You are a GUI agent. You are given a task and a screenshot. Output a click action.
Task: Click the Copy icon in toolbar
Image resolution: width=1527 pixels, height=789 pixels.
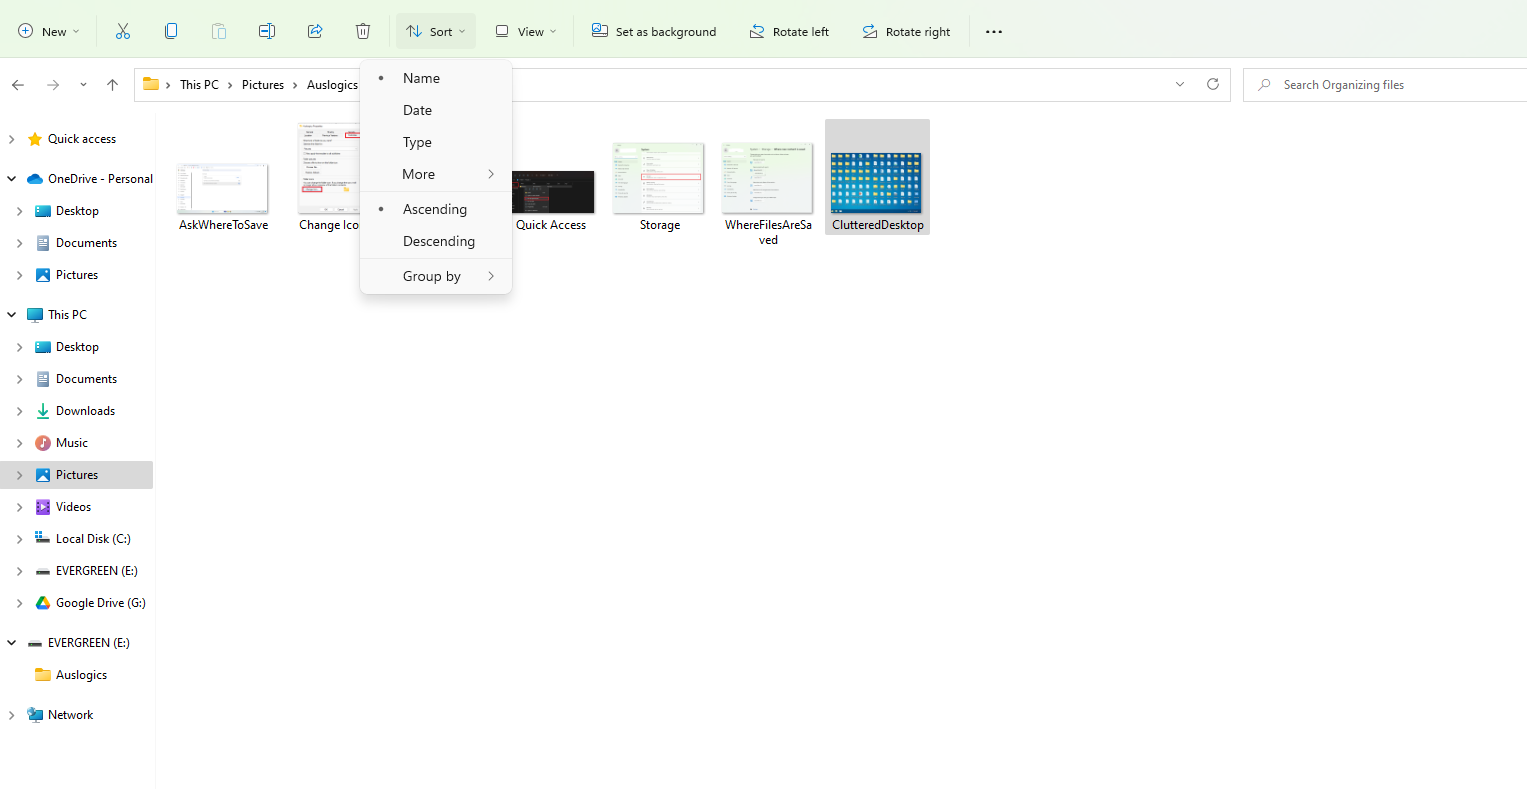click(171, 31)
